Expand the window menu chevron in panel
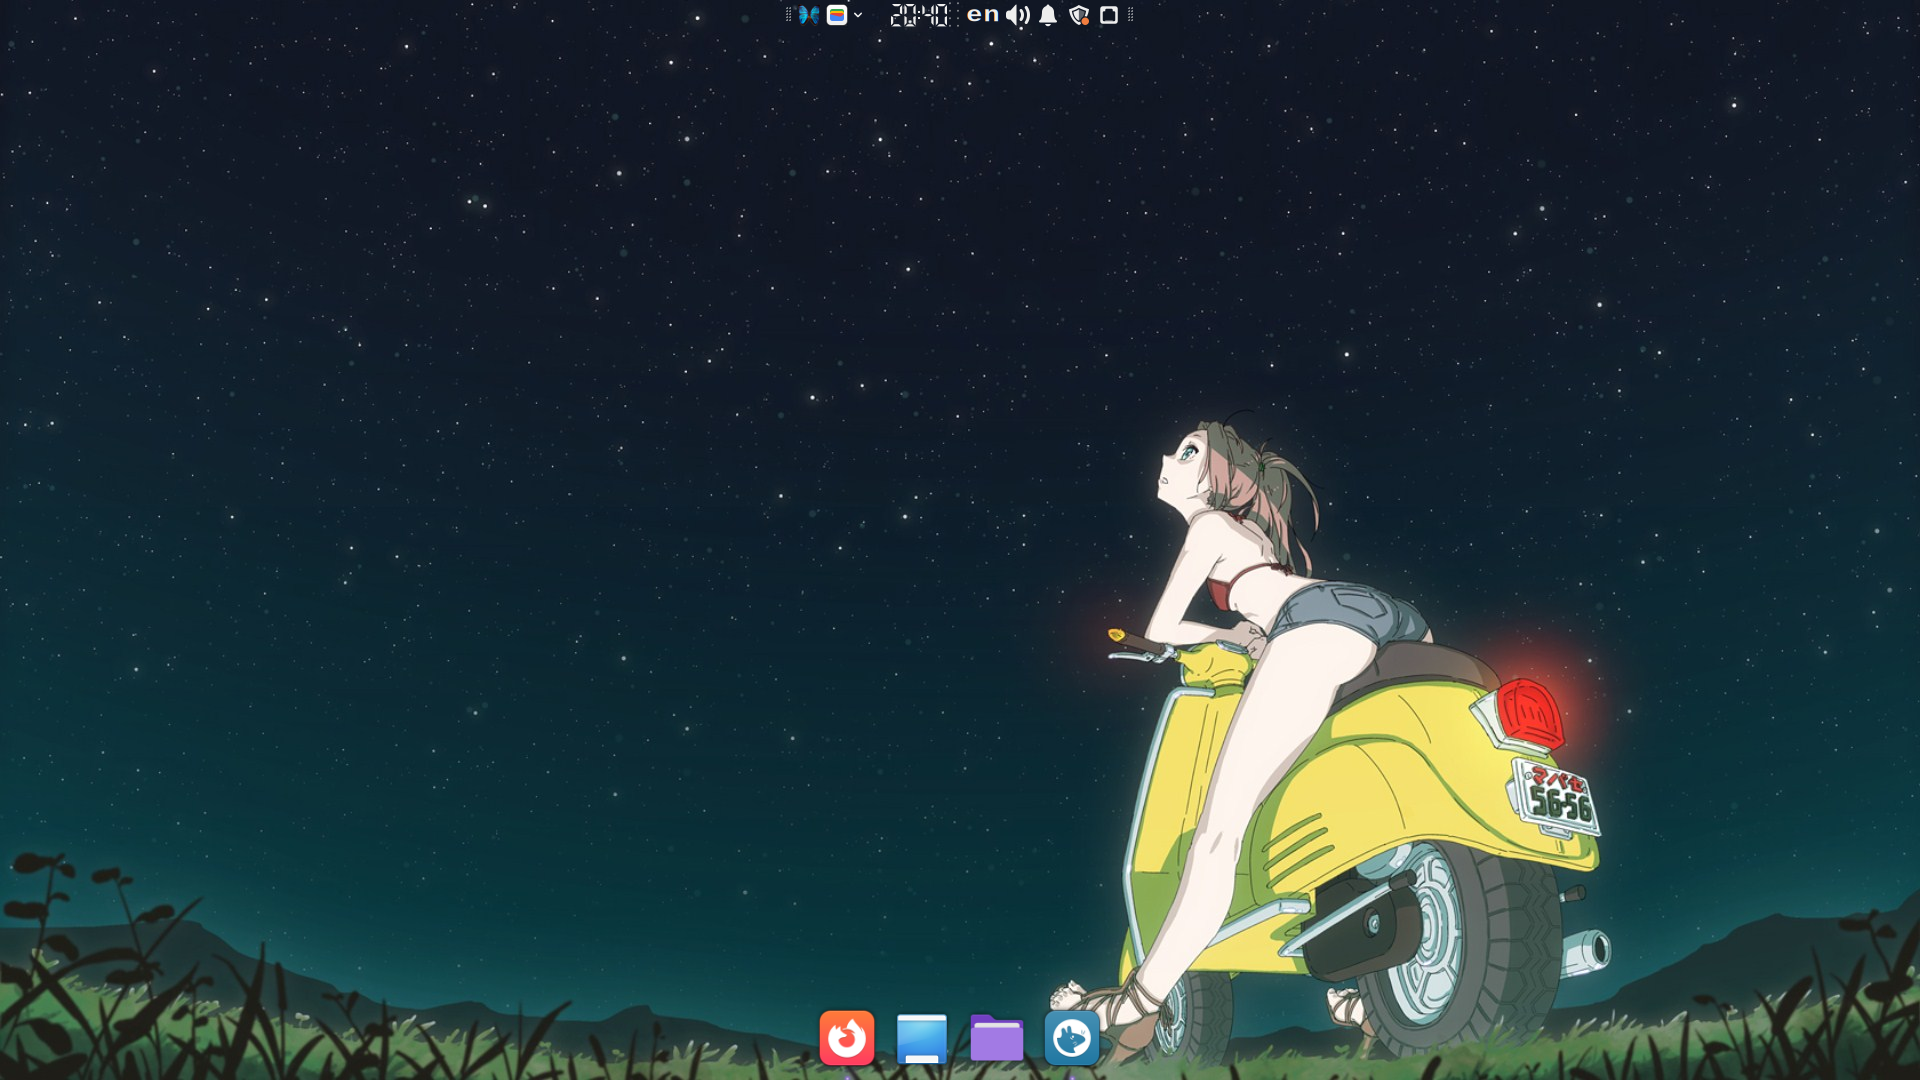Image resolution: width=1920 pixels, height=1080 pixels. tap(858, 15)
